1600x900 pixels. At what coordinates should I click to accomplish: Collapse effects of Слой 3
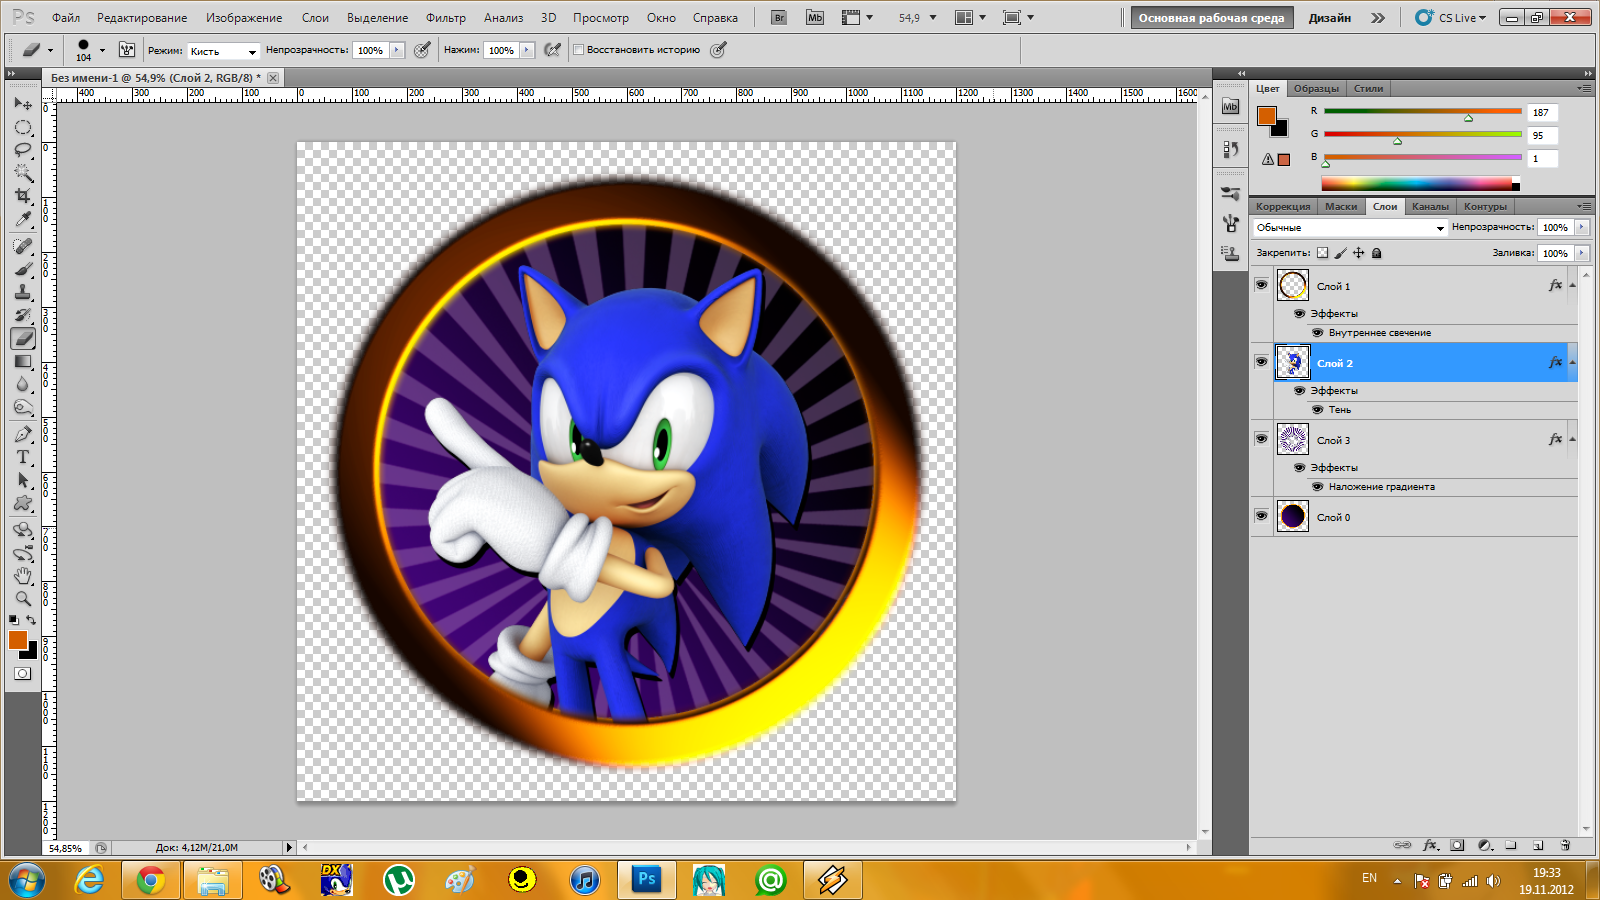pos(1572,439)
